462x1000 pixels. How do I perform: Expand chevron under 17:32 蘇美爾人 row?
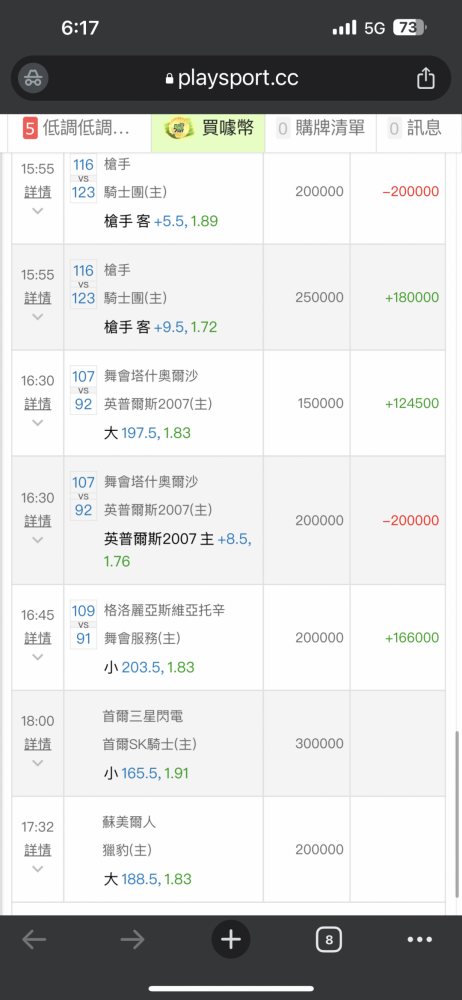click(x=38, y=869)
